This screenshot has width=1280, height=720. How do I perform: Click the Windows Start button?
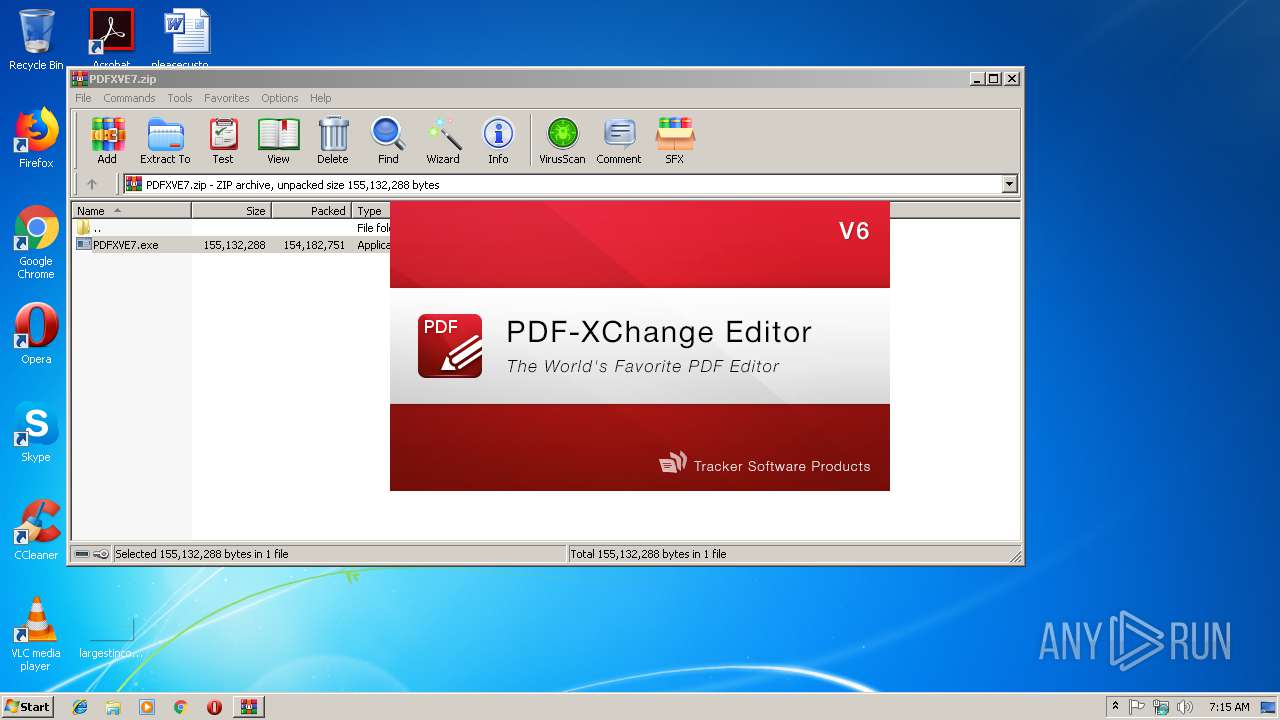28,706
